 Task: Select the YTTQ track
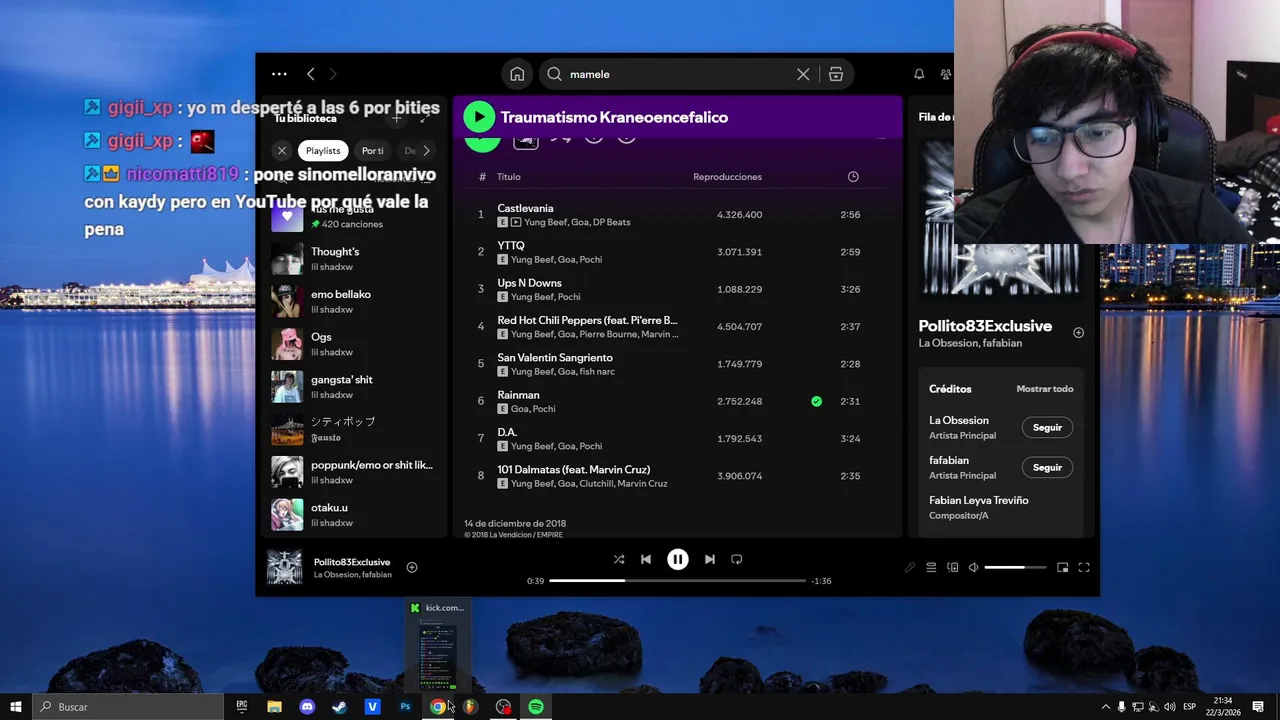tap(677, 252)
